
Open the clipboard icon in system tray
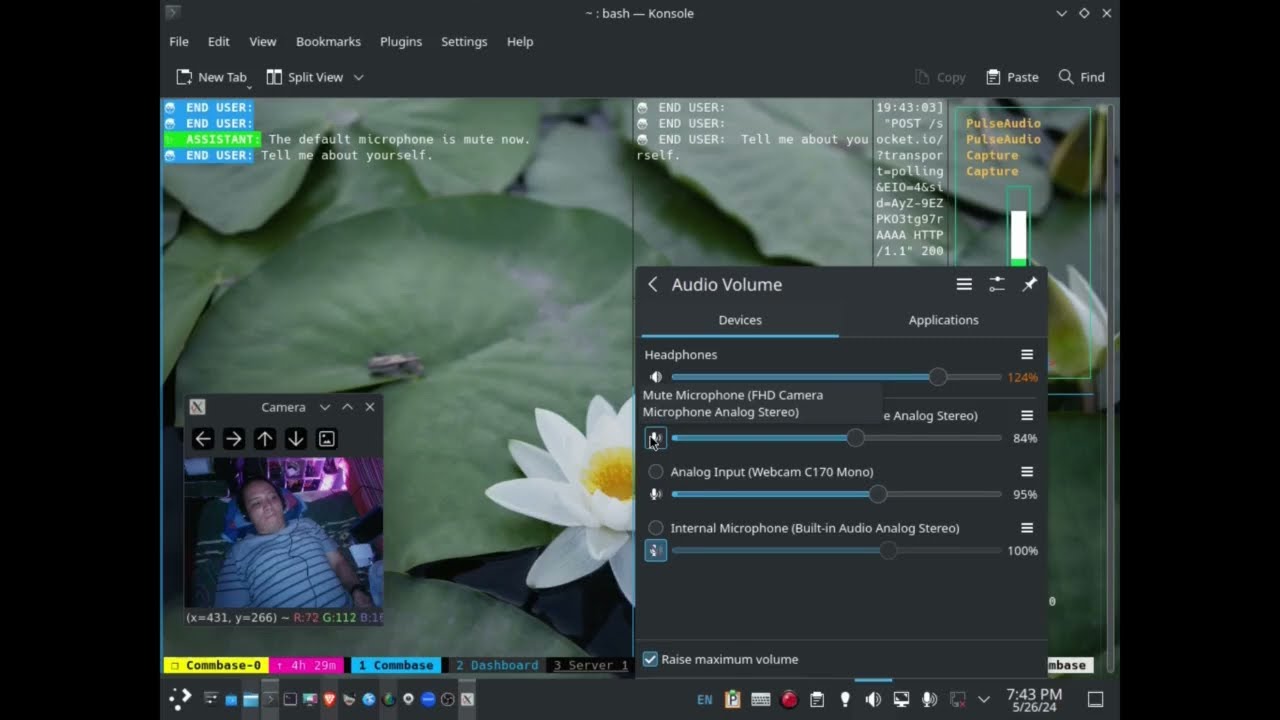[817, 699]
